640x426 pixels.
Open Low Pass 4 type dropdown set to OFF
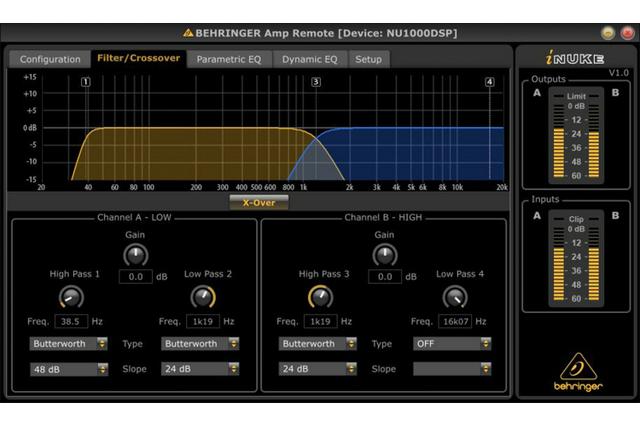point(452,343)
